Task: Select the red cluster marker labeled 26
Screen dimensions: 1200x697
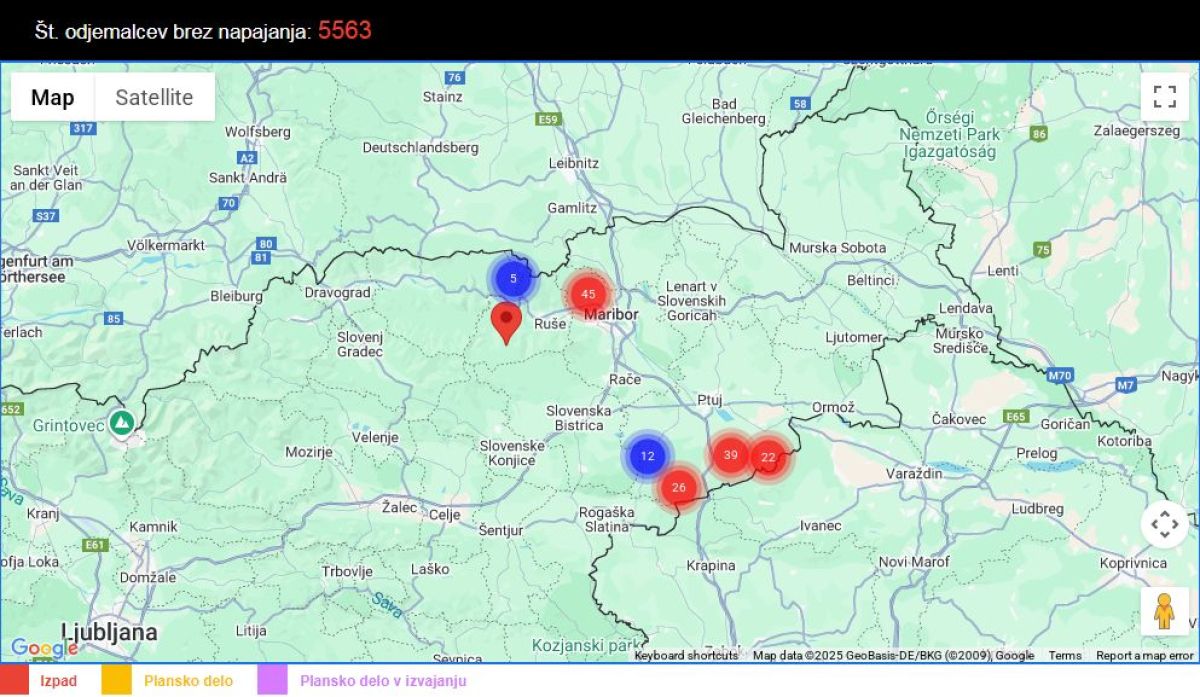Action: tap(679, 488)
